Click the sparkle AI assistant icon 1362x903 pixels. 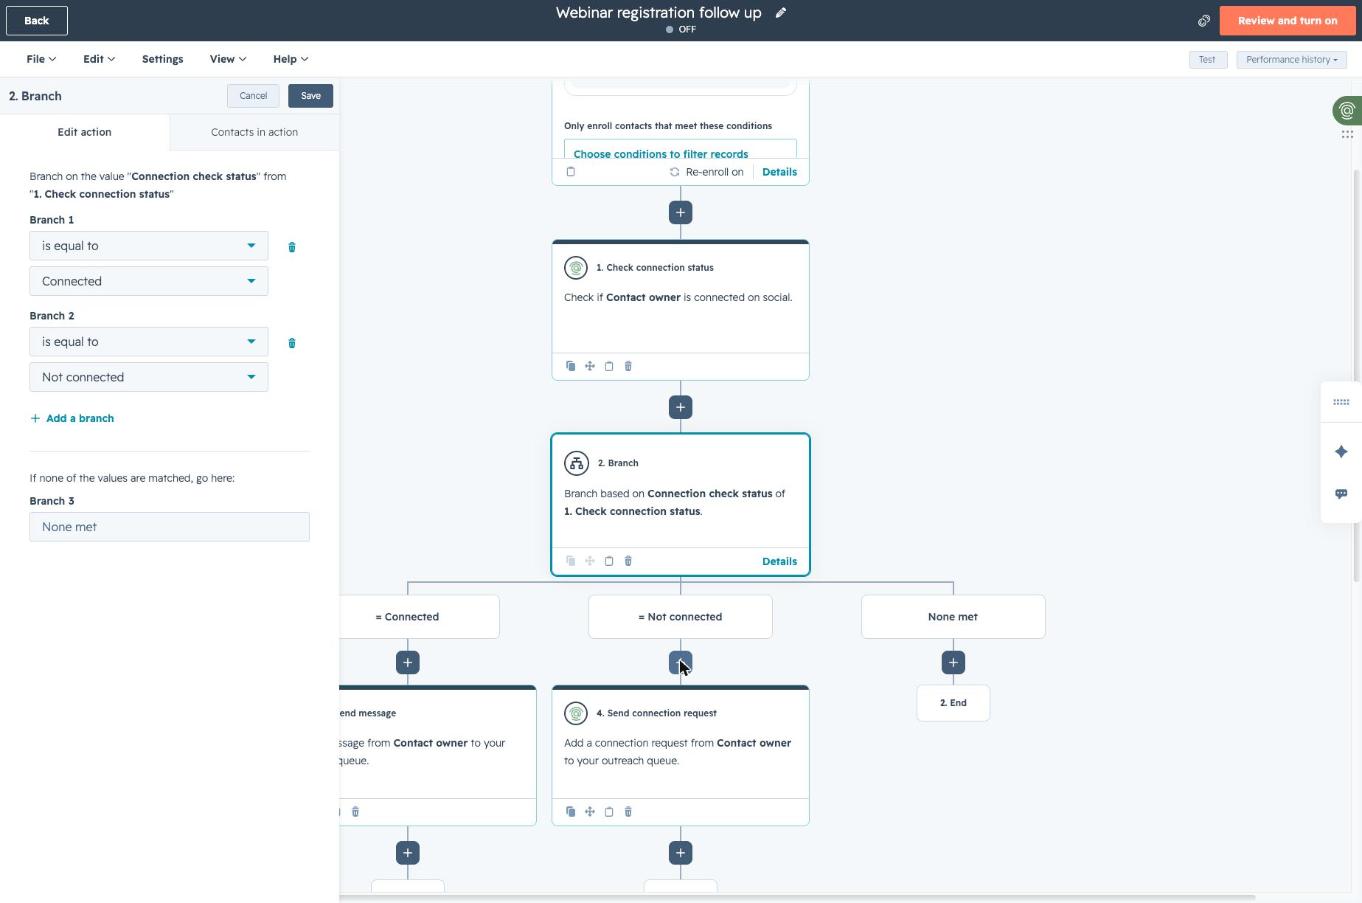click(1341, 452)
